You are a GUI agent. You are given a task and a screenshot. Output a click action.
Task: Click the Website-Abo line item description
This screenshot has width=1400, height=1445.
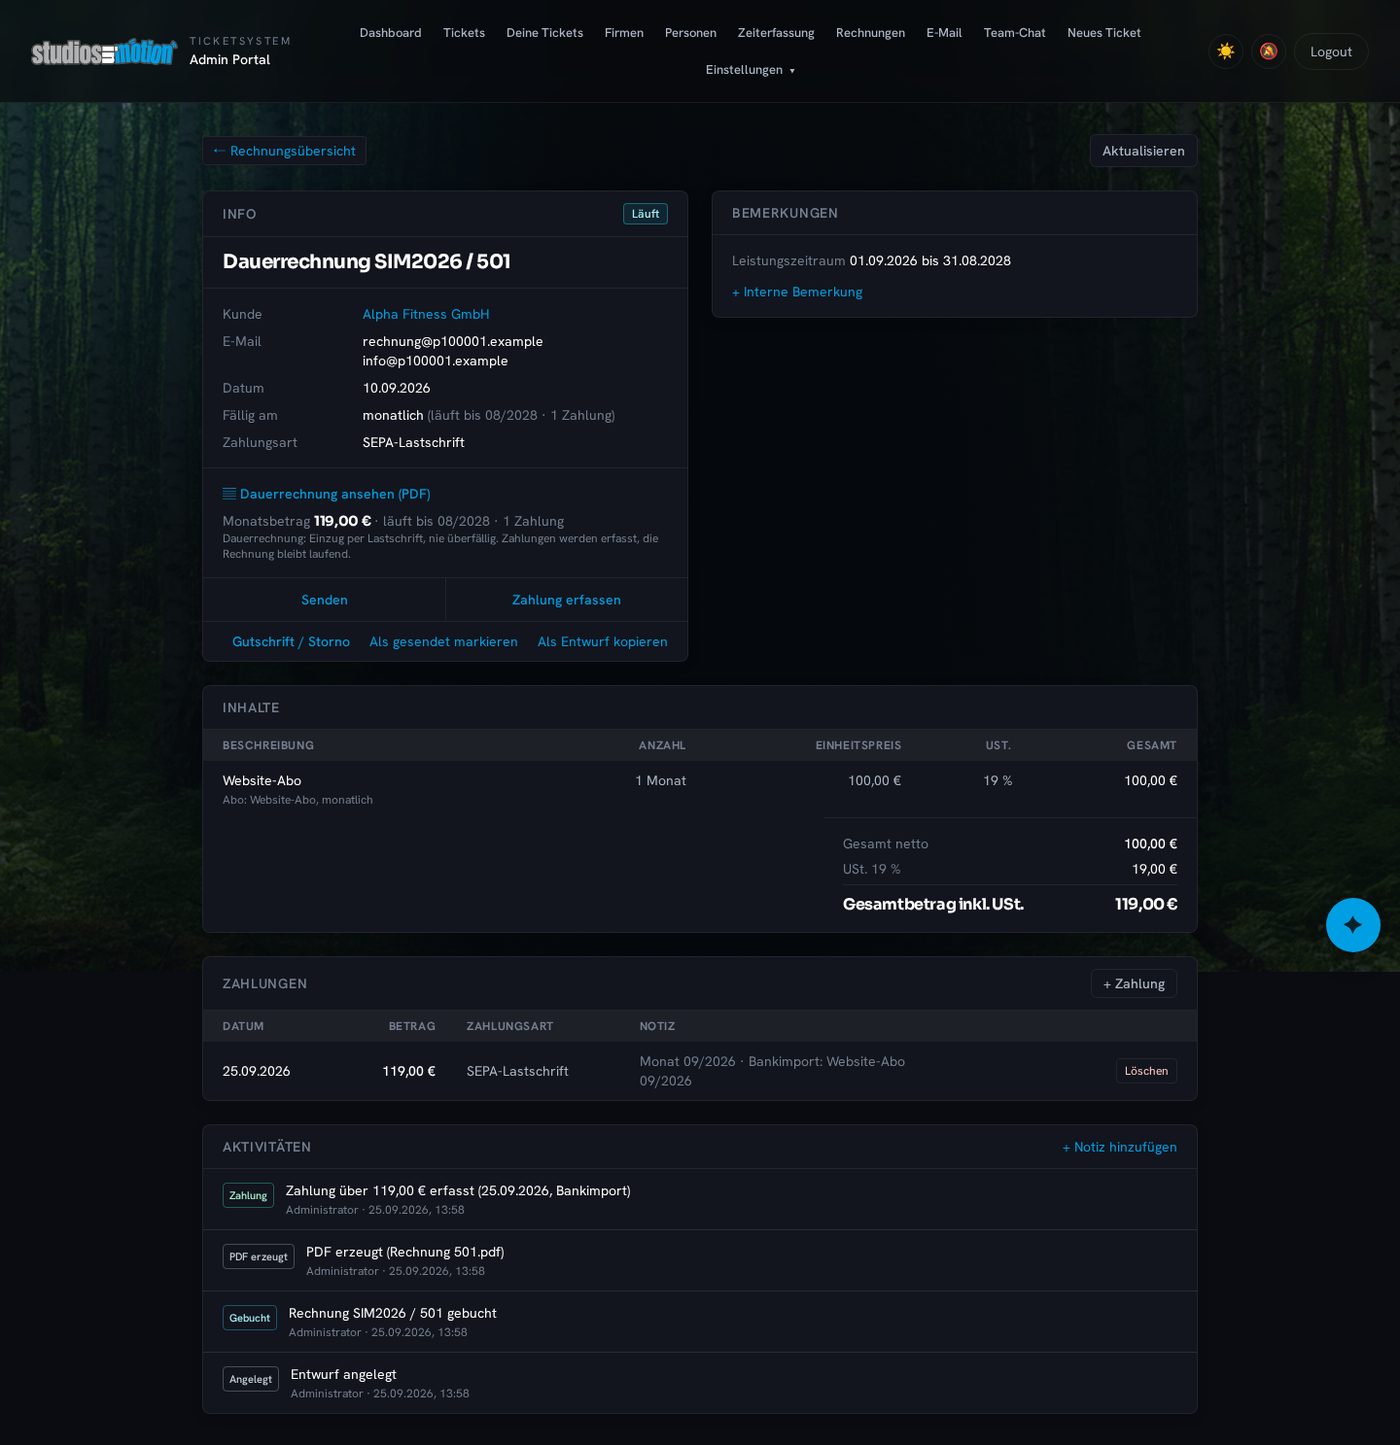(262, 781)
